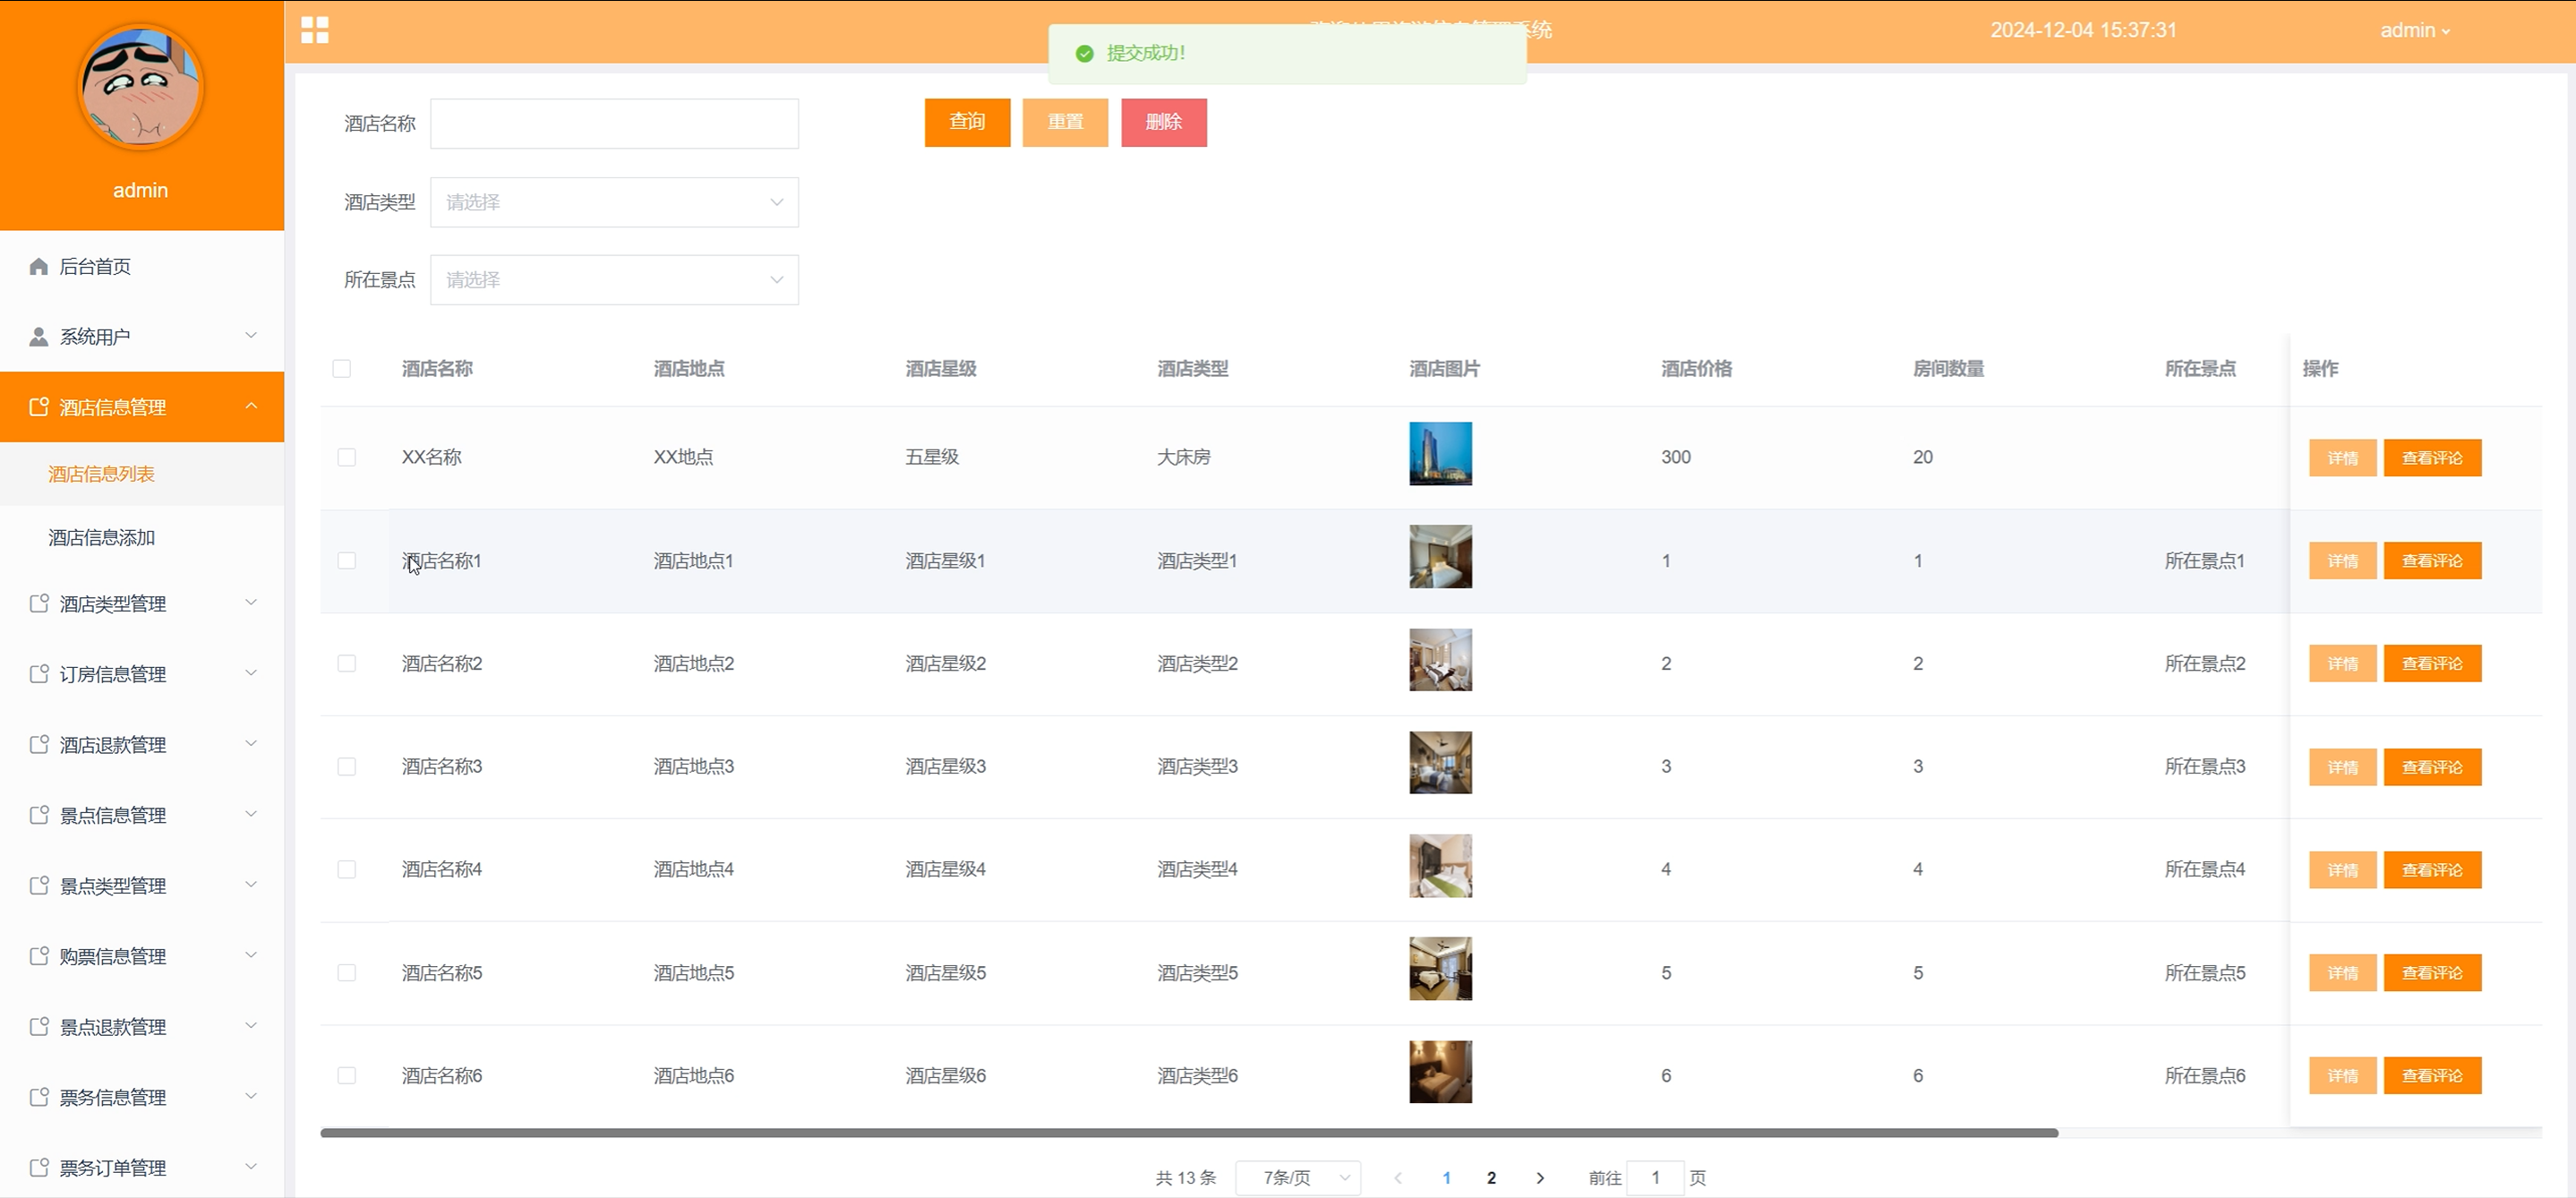Click the 查询 search button

click(967, 122)
